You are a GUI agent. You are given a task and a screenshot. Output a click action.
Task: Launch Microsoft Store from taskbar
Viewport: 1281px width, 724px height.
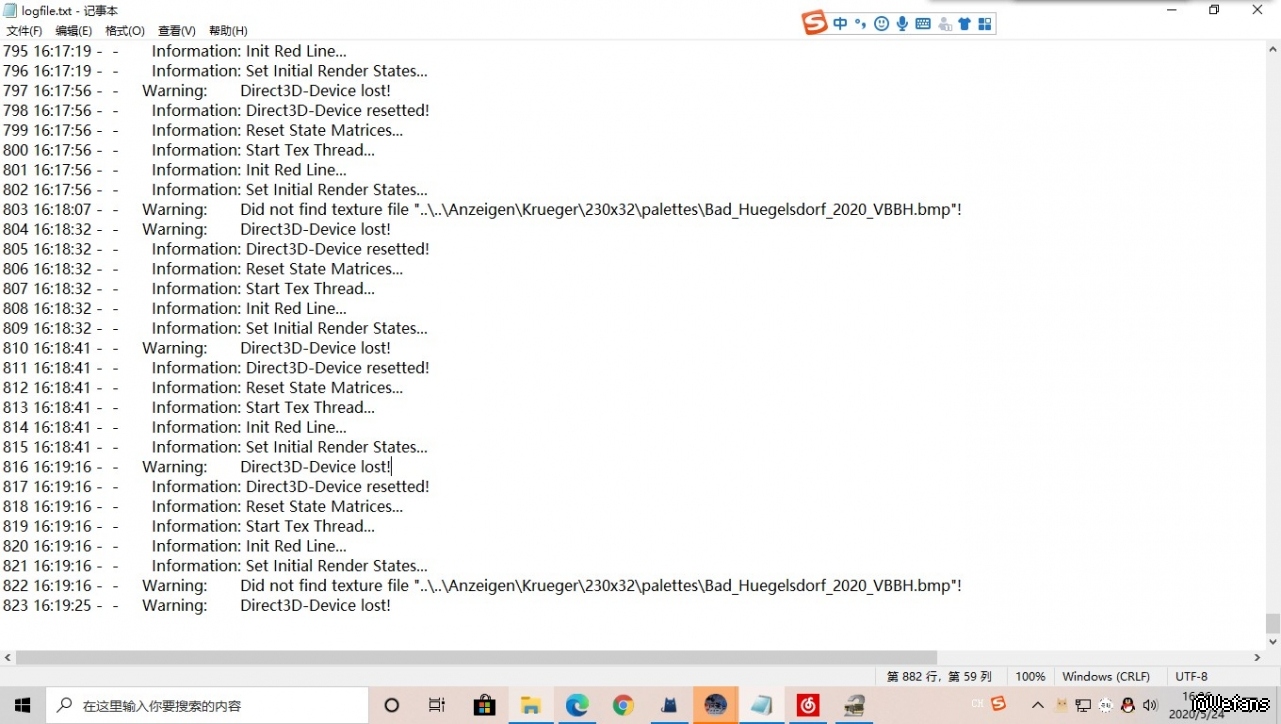coord(484,705)
